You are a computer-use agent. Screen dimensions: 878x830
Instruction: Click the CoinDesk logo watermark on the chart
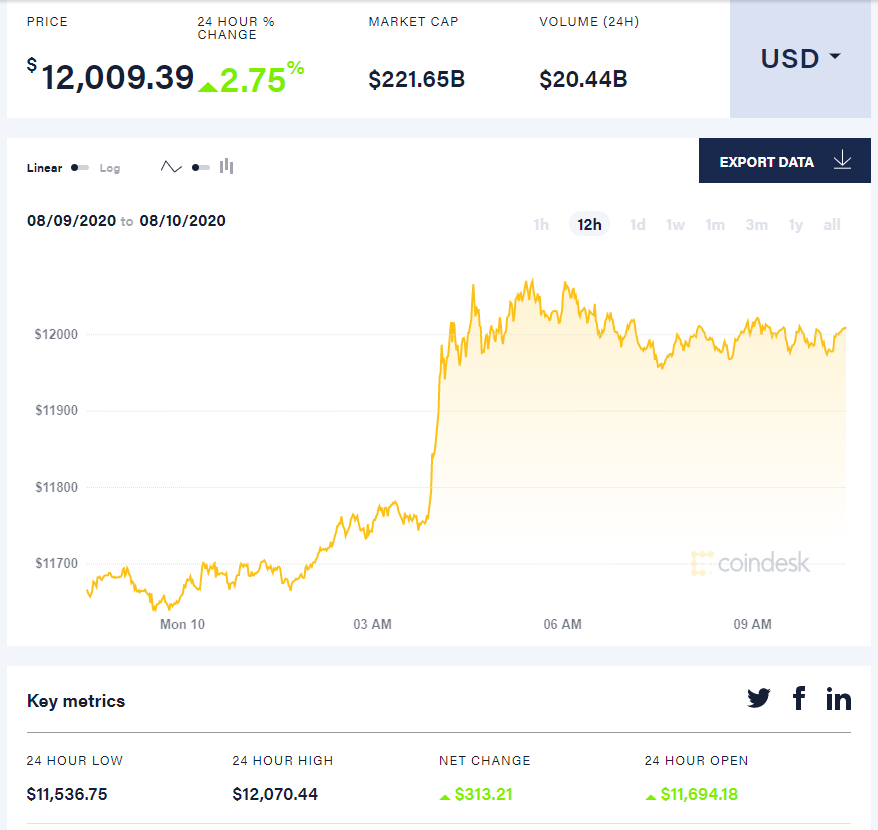[x=752, y=564]
